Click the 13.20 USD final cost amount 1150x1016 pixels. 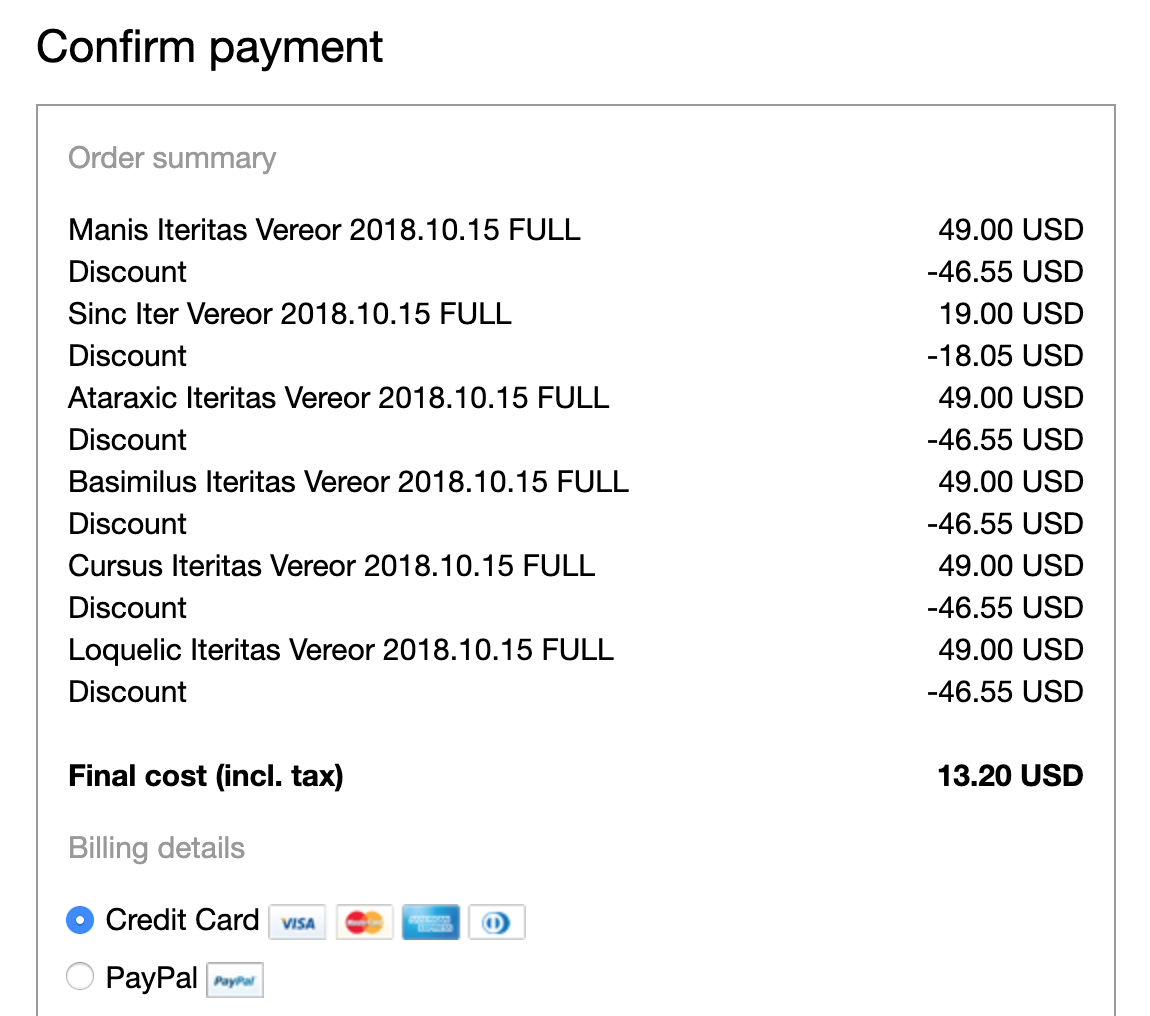pos(1010,776)
